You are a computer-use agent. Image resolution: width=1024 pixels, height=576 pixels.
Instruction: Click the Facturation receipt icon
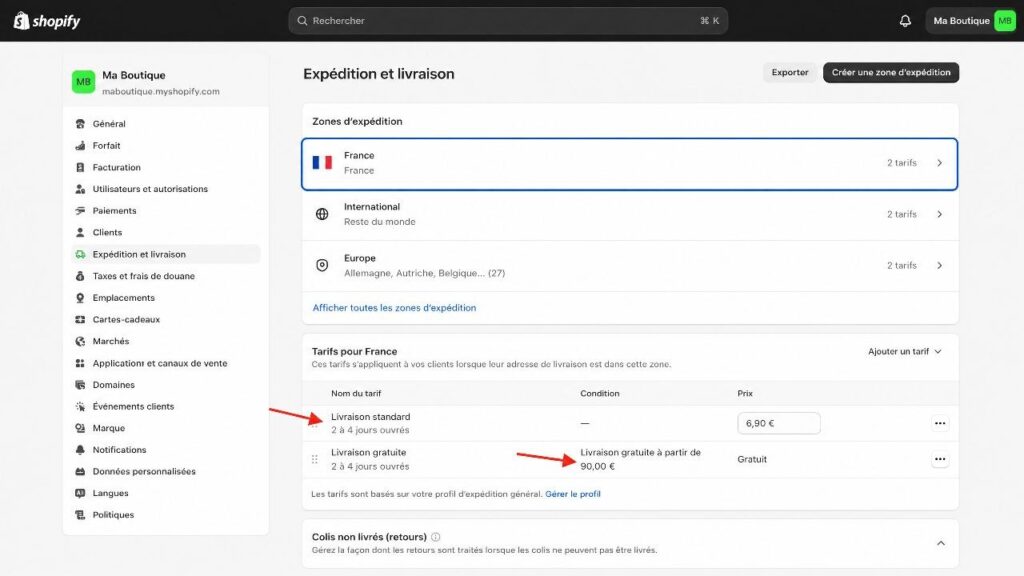pyautogui.click(x=80, y=167)
